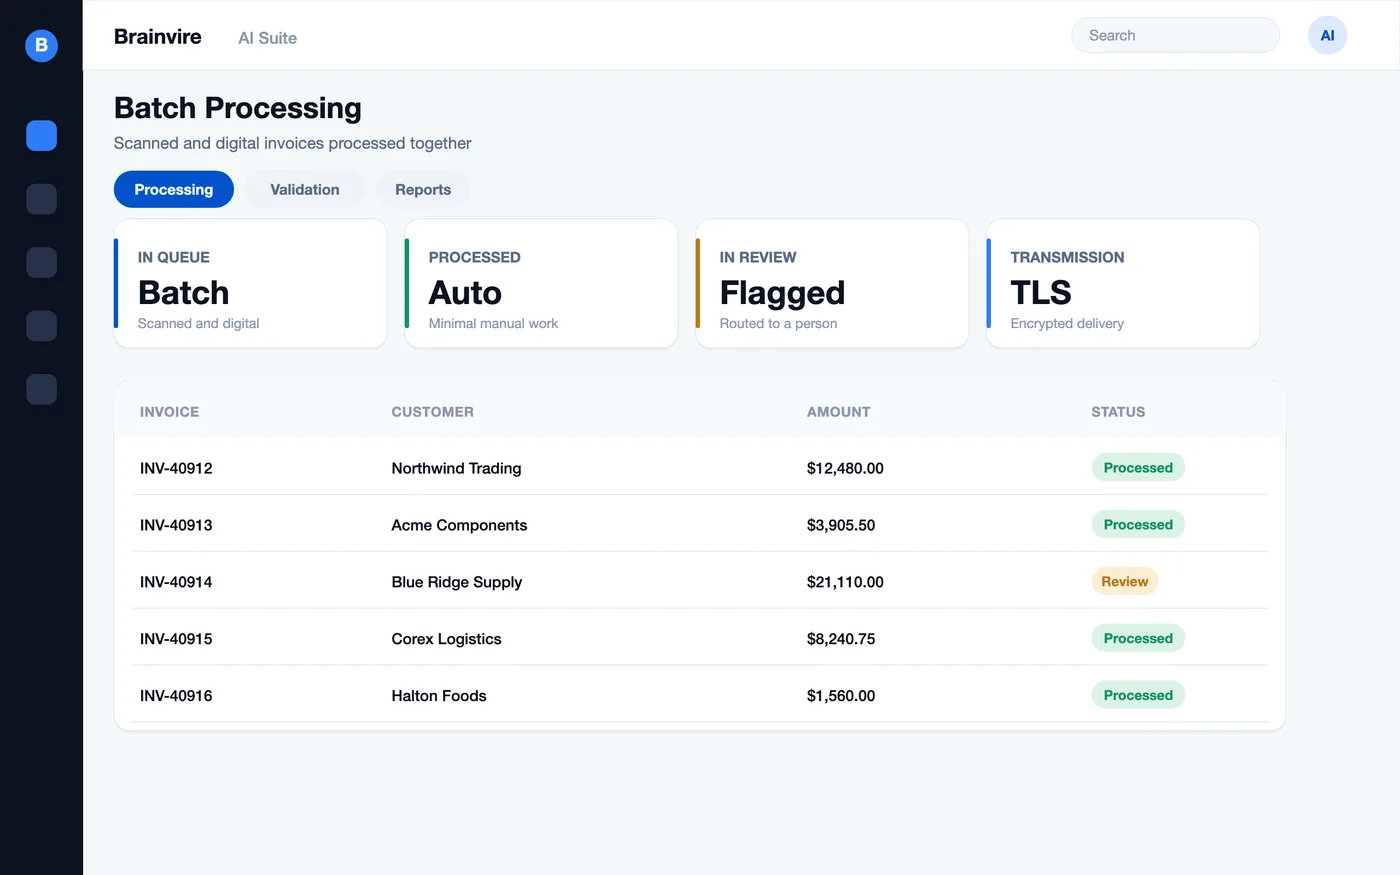Click the Processed badge for Northwind Trading

point(1138,467)
